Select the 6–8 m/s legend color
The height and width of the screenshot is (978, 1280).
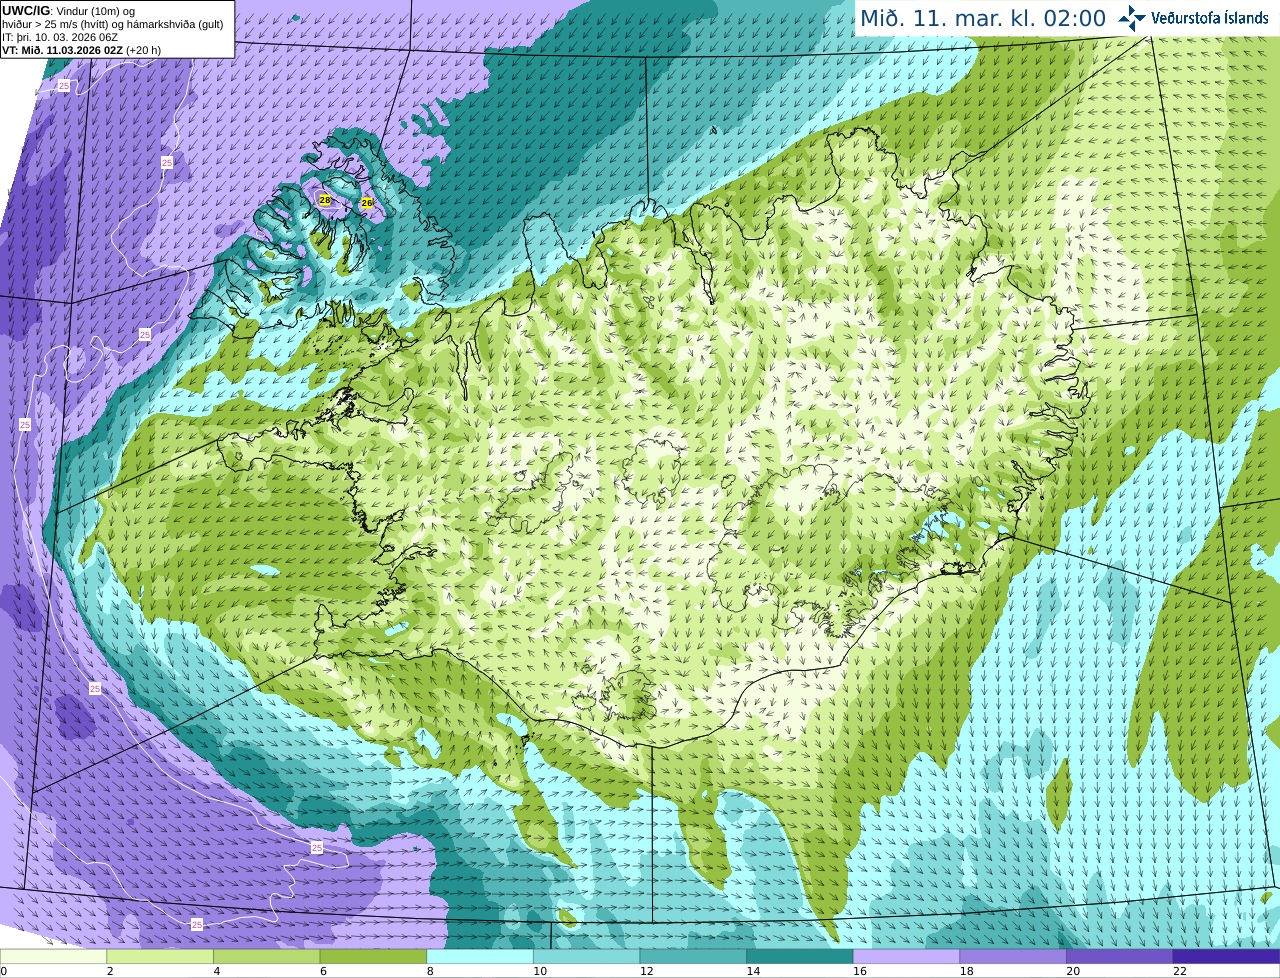(x=373, y=956)
